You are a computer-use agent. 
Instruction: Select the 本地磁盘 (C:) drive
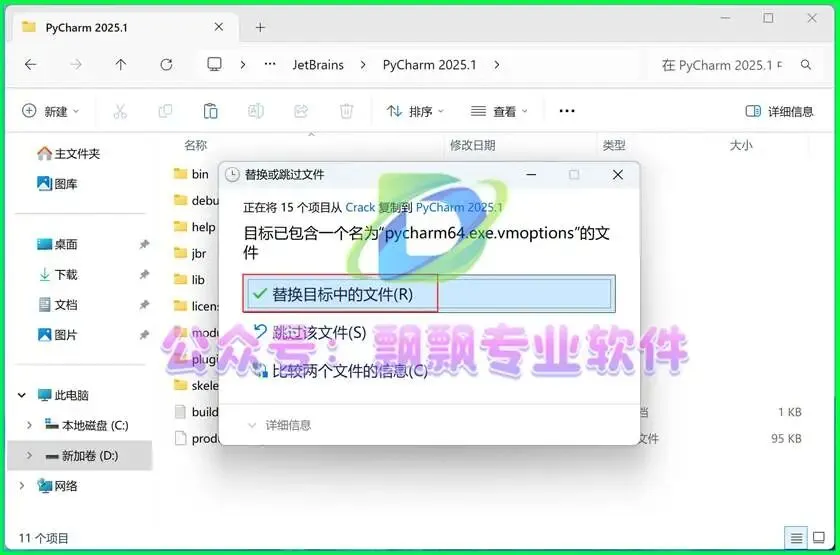tap(87, 425)
